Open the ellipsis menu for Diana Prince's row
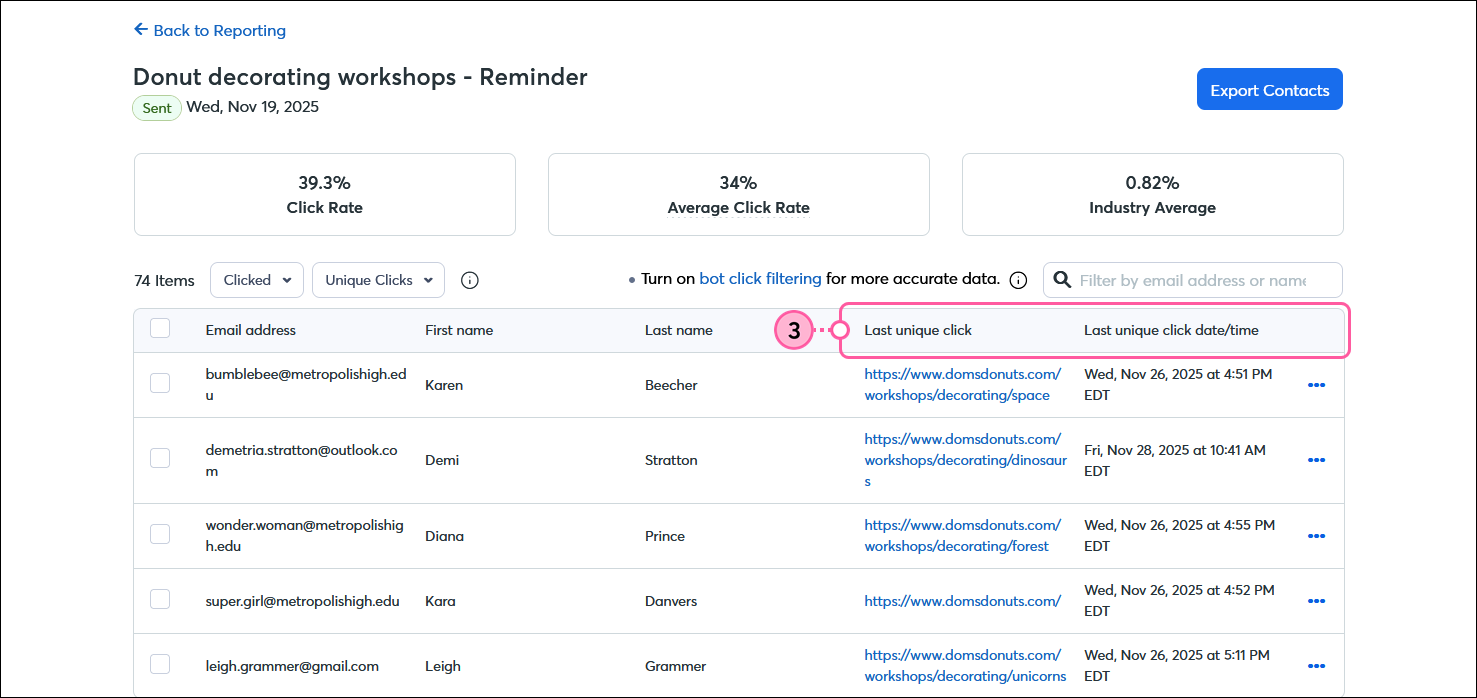The image size is (1477, 698). point(1316,535)
